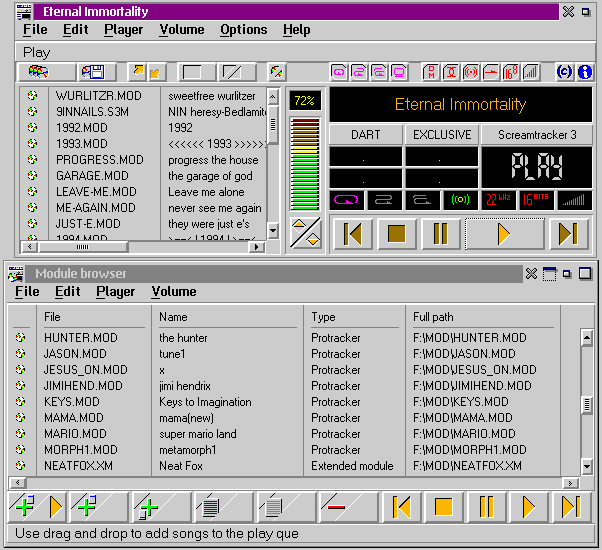The width and height of the screenshot is (602, 550).
Task: Open File menu in Module browser window
Action: point(27,292)
